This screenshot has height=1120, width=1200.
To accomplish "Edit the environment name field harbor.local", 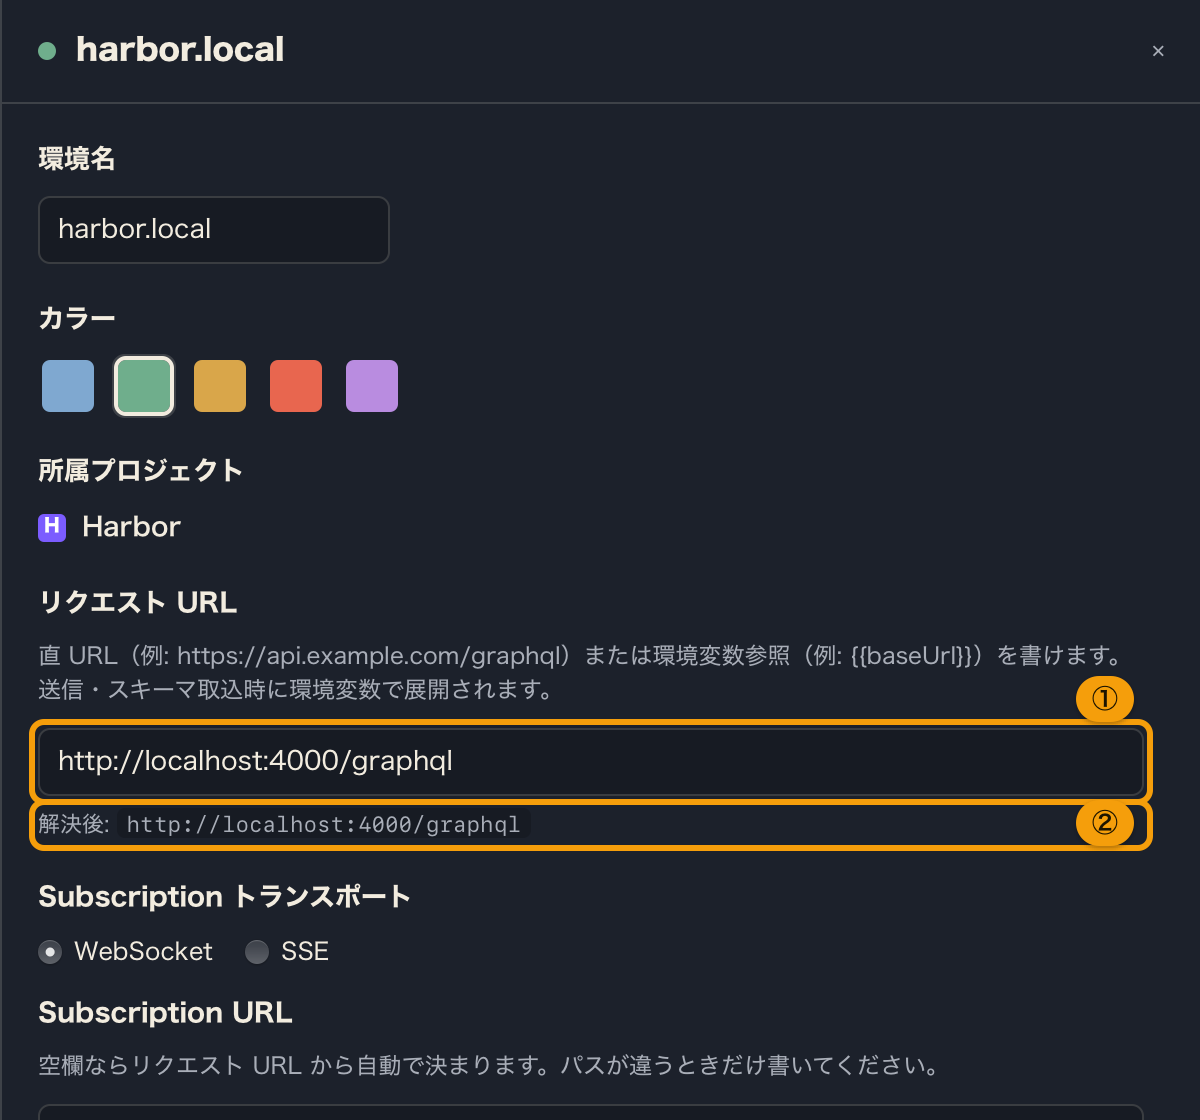I will point(213,230).
